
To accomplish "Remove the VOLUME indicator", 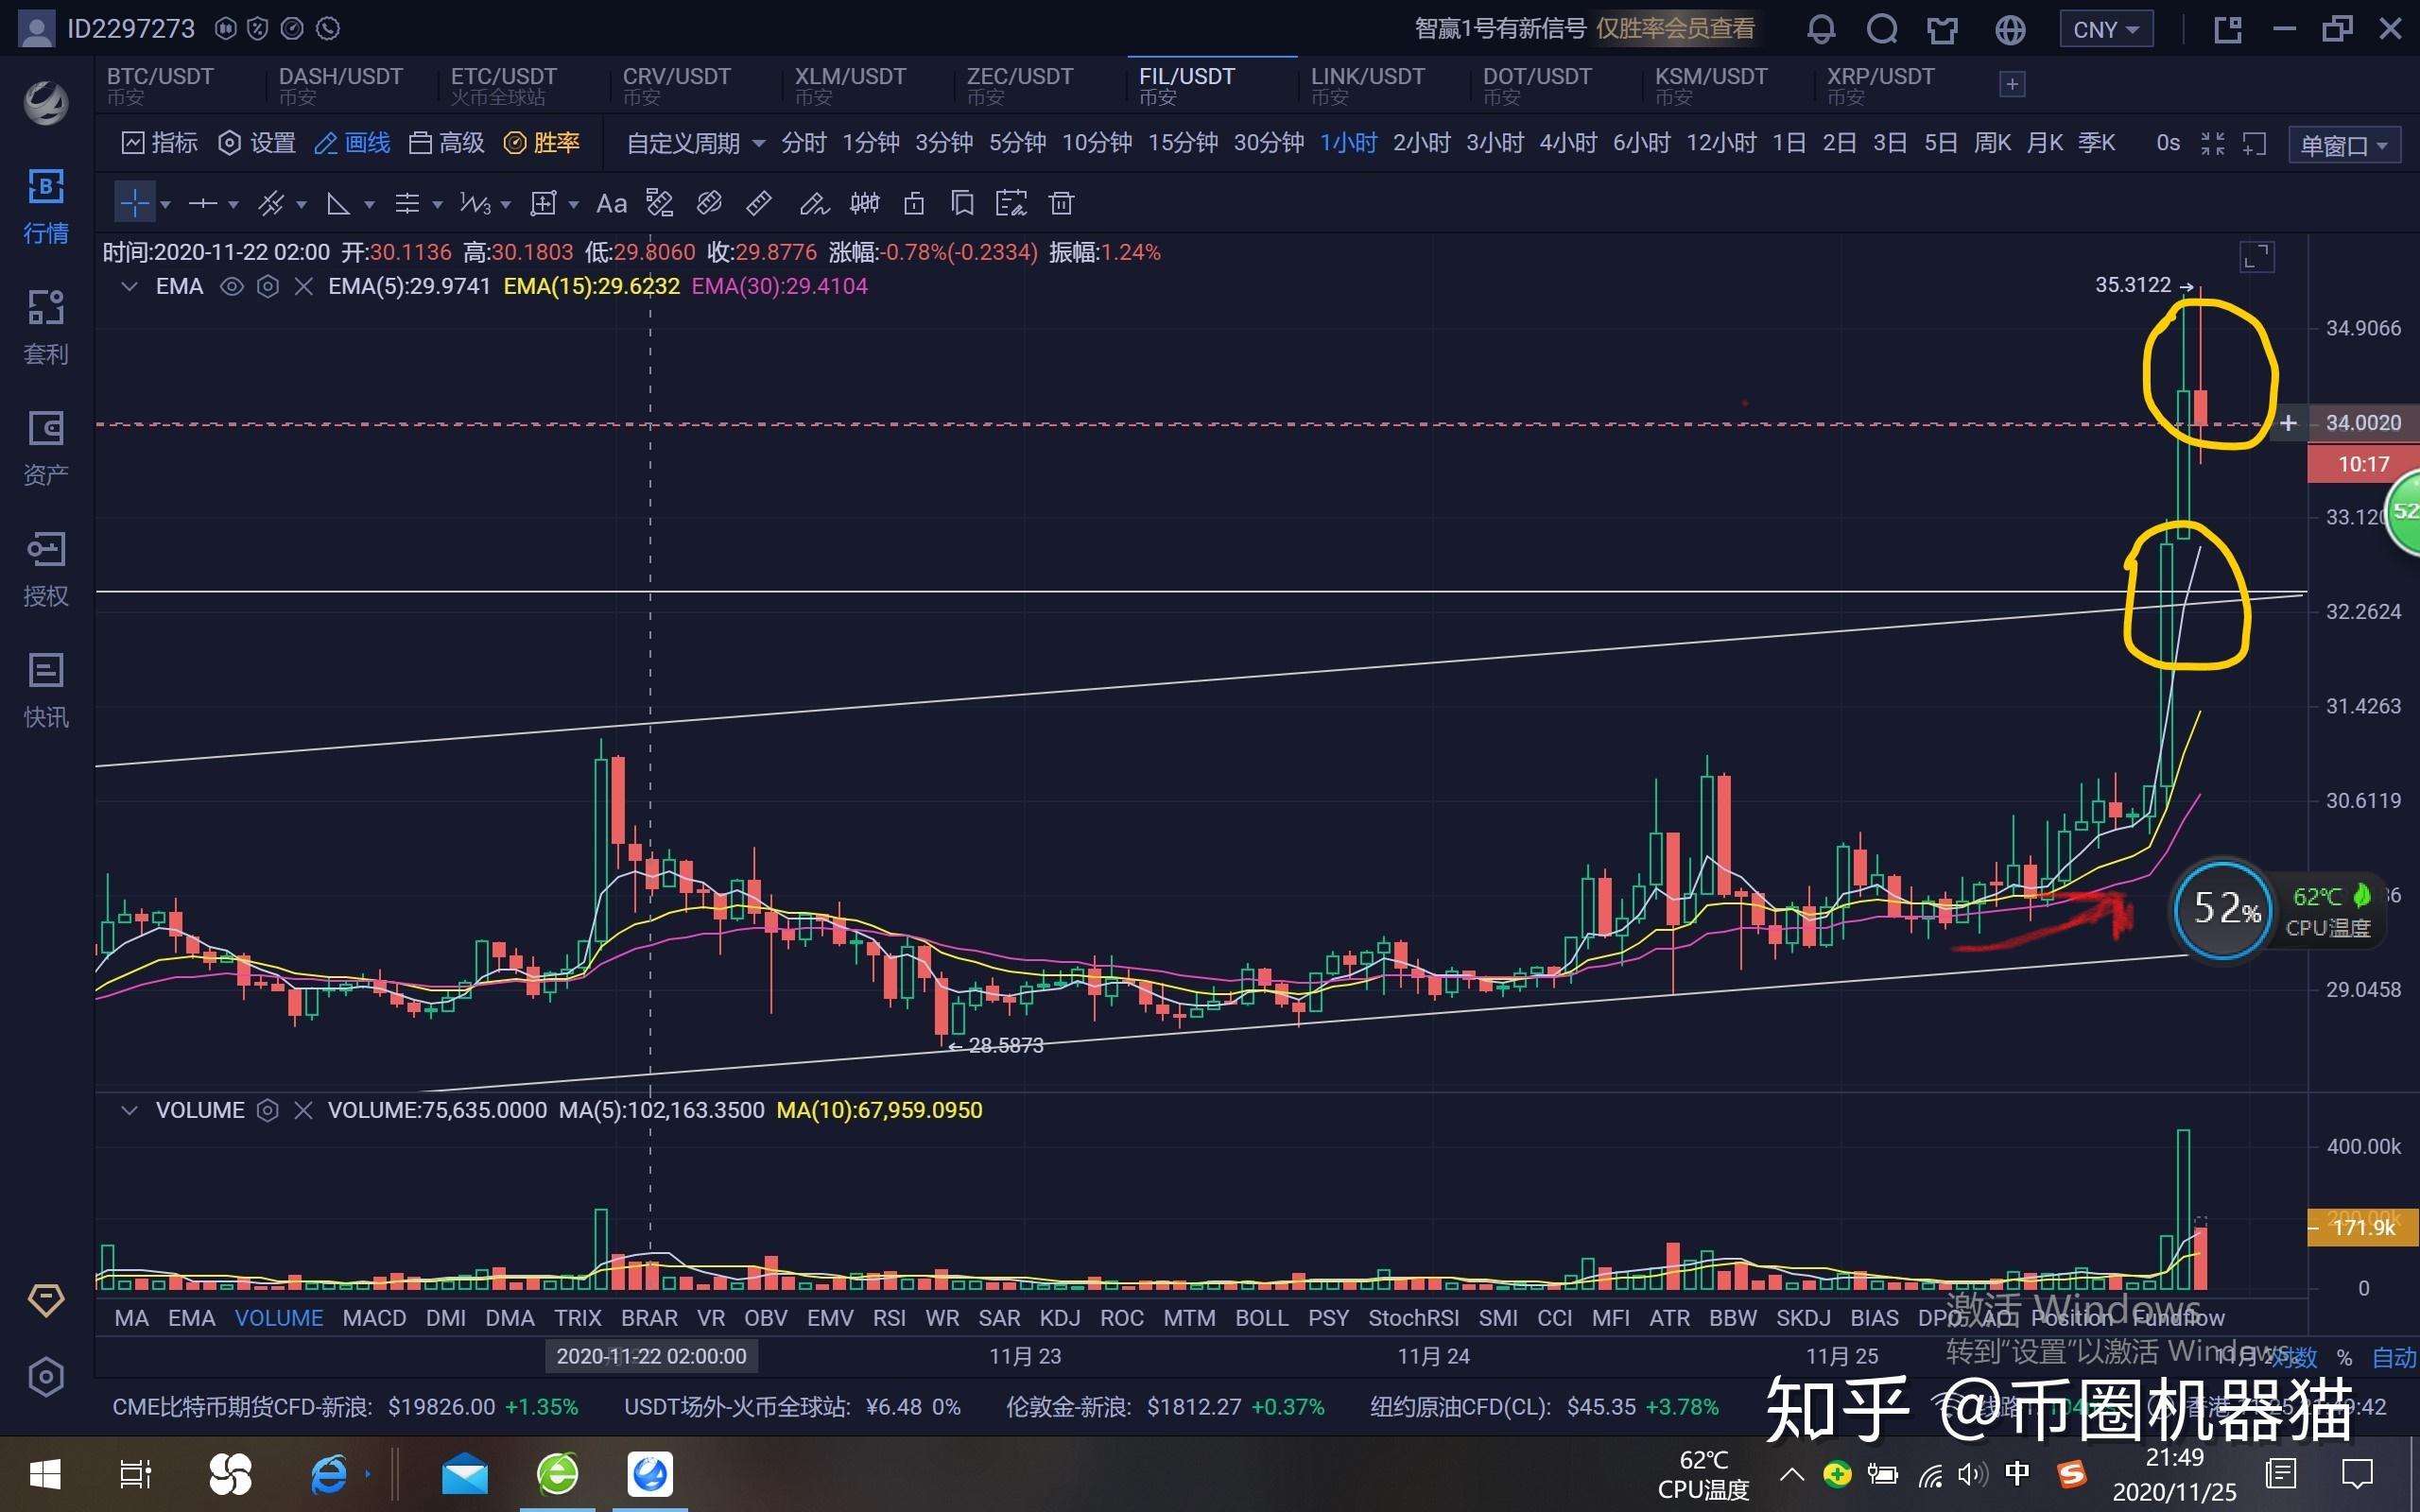I will click(303, 1110).
